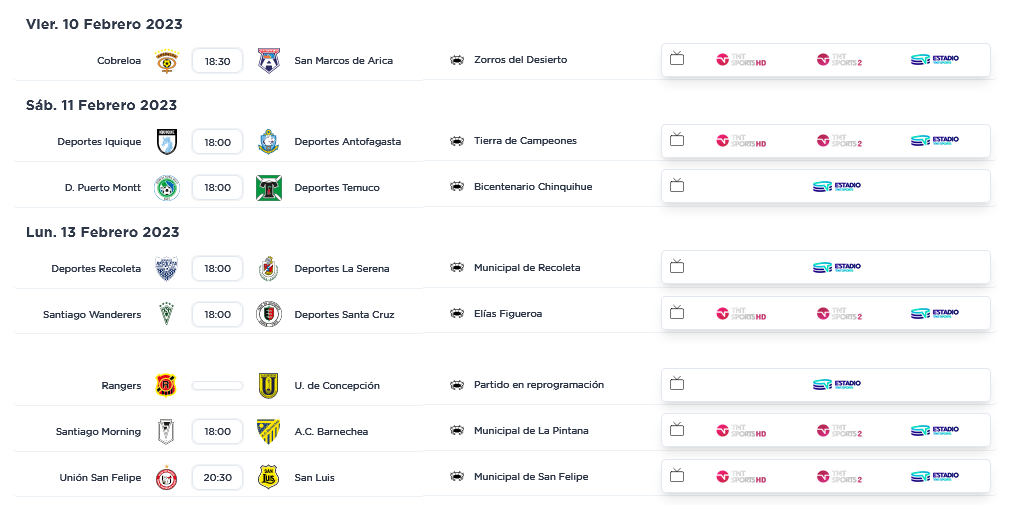Open the Santiago Wanderers team link
1018x505 pixels.
point(92,315)
